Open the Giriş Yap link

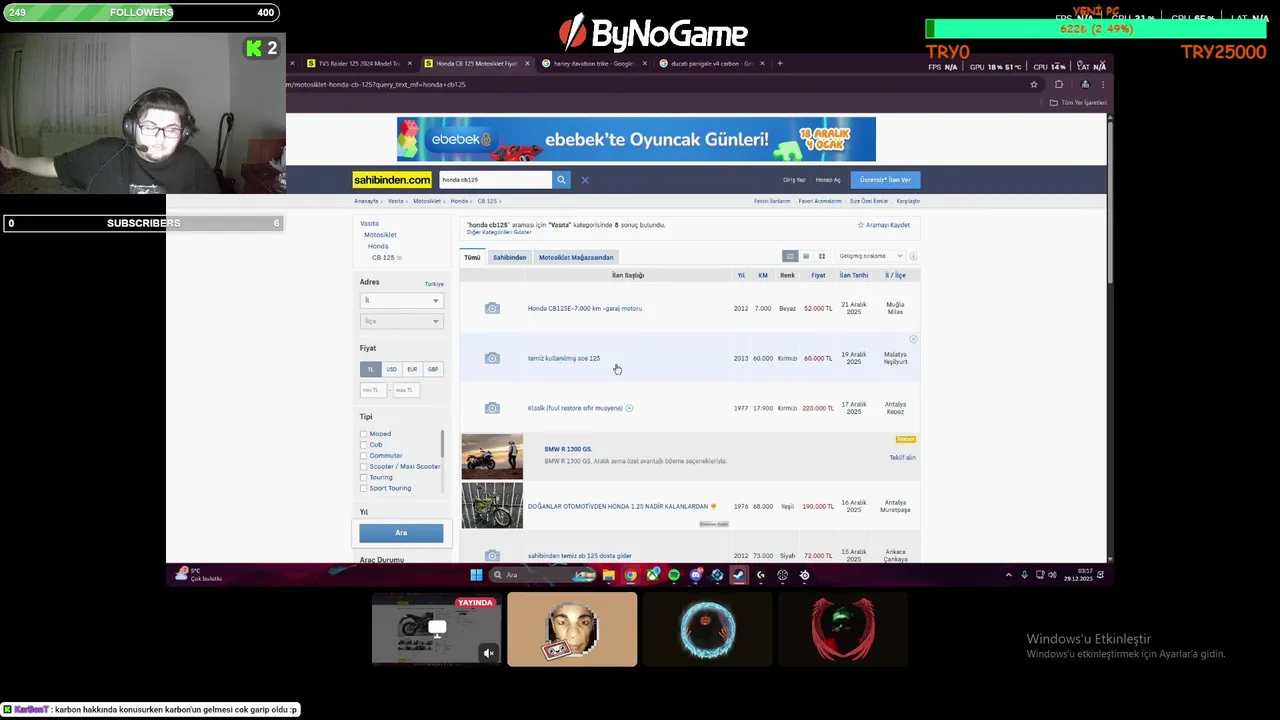794,180
